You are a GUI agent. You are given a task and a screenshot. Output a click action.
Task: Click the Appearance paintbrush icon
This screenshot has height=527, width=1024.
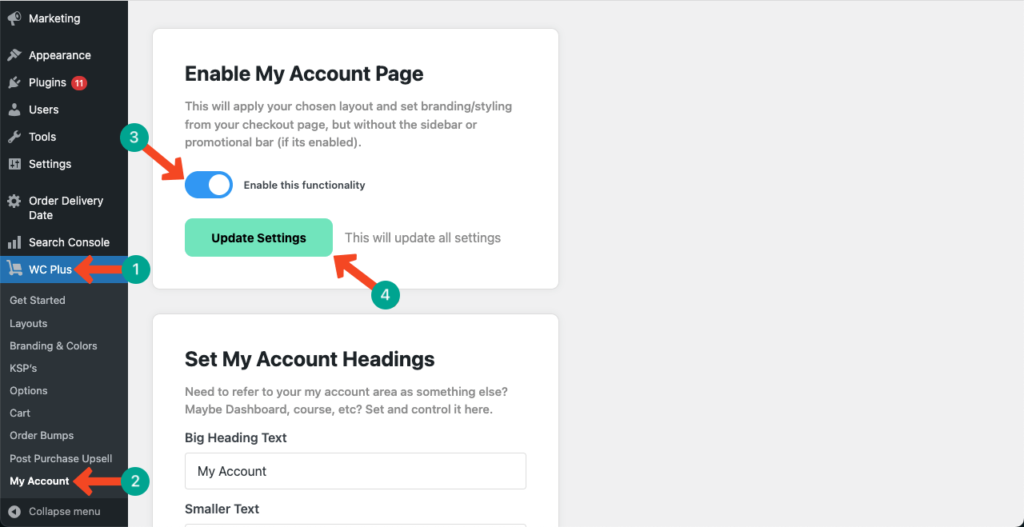tap(14, 56)
